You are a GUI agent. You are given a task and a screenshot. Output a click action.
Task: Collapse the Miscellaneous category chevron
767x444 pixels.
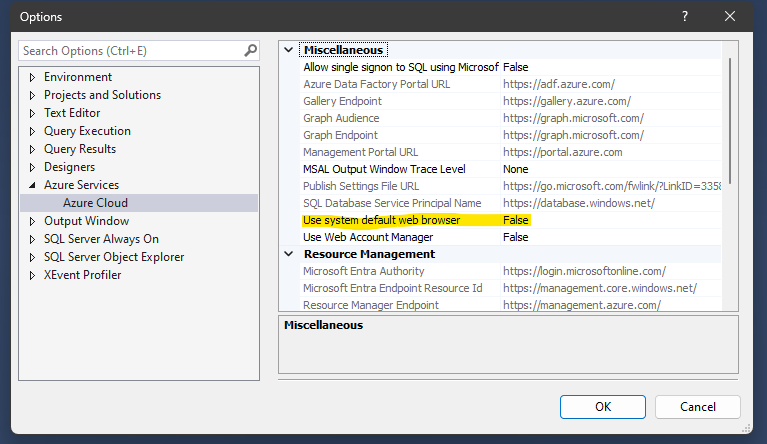(289, 50)
